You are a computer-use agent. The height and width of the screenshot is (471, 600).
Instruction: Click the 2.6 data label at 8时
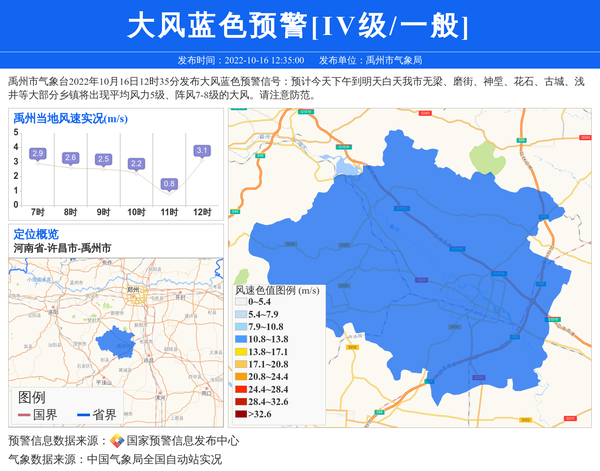70,158
